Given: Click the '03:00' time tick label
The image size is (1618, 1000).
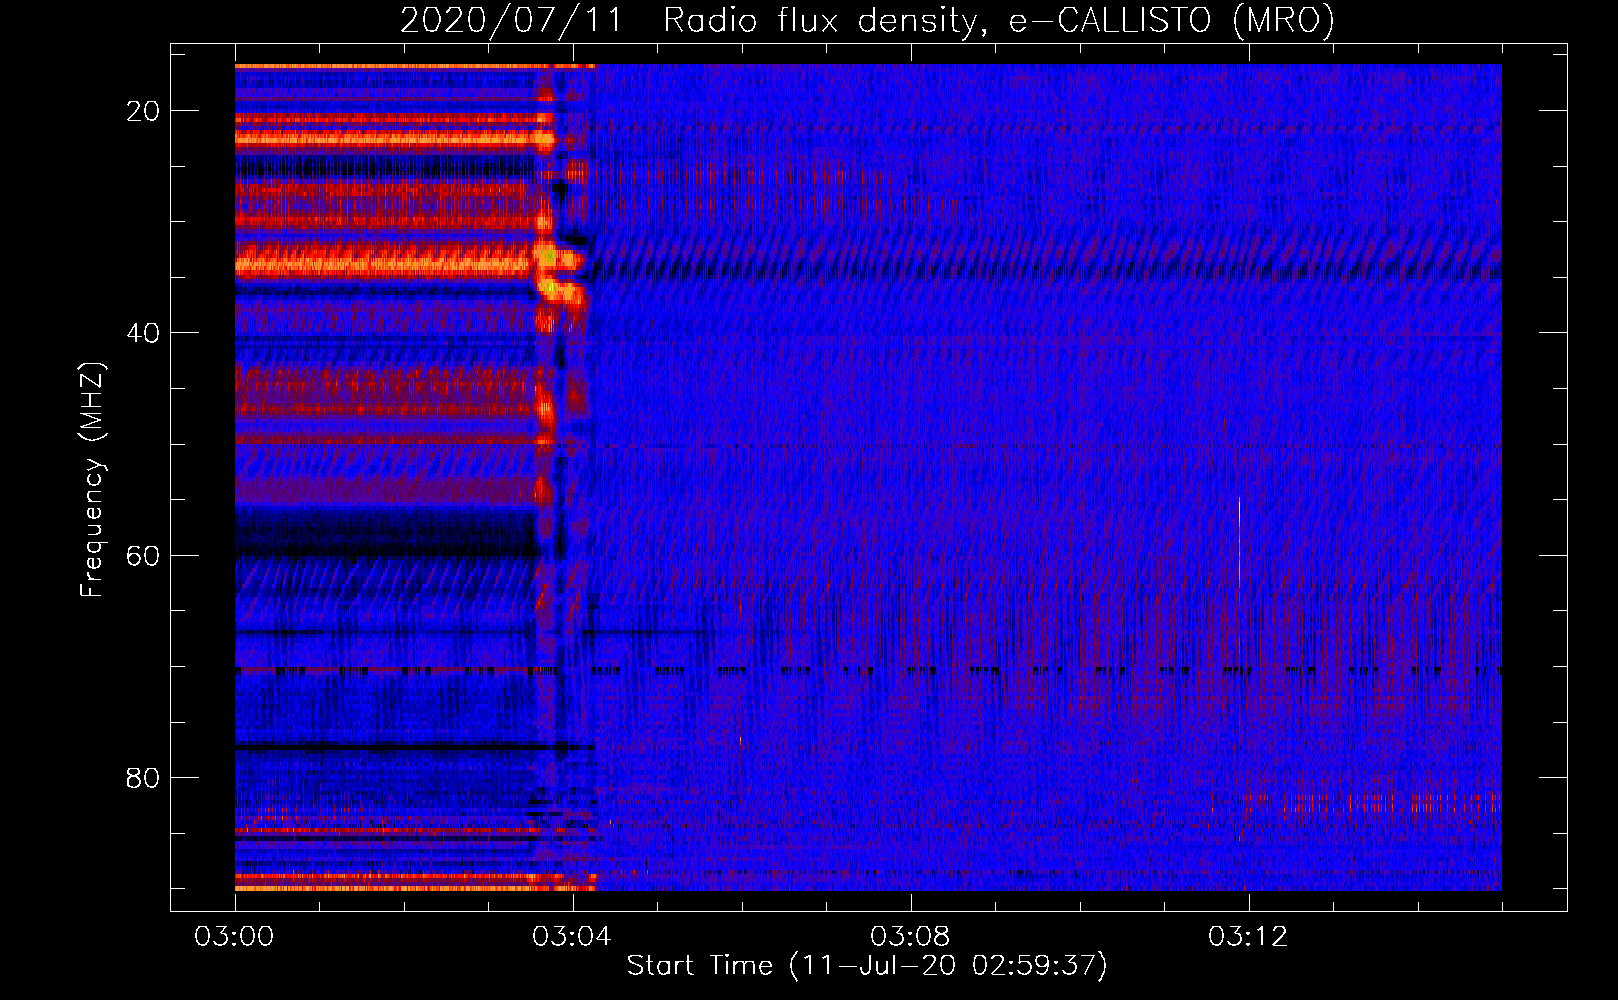Looking at the screenshot, I should pyautogui.click(x=234, y=937).
